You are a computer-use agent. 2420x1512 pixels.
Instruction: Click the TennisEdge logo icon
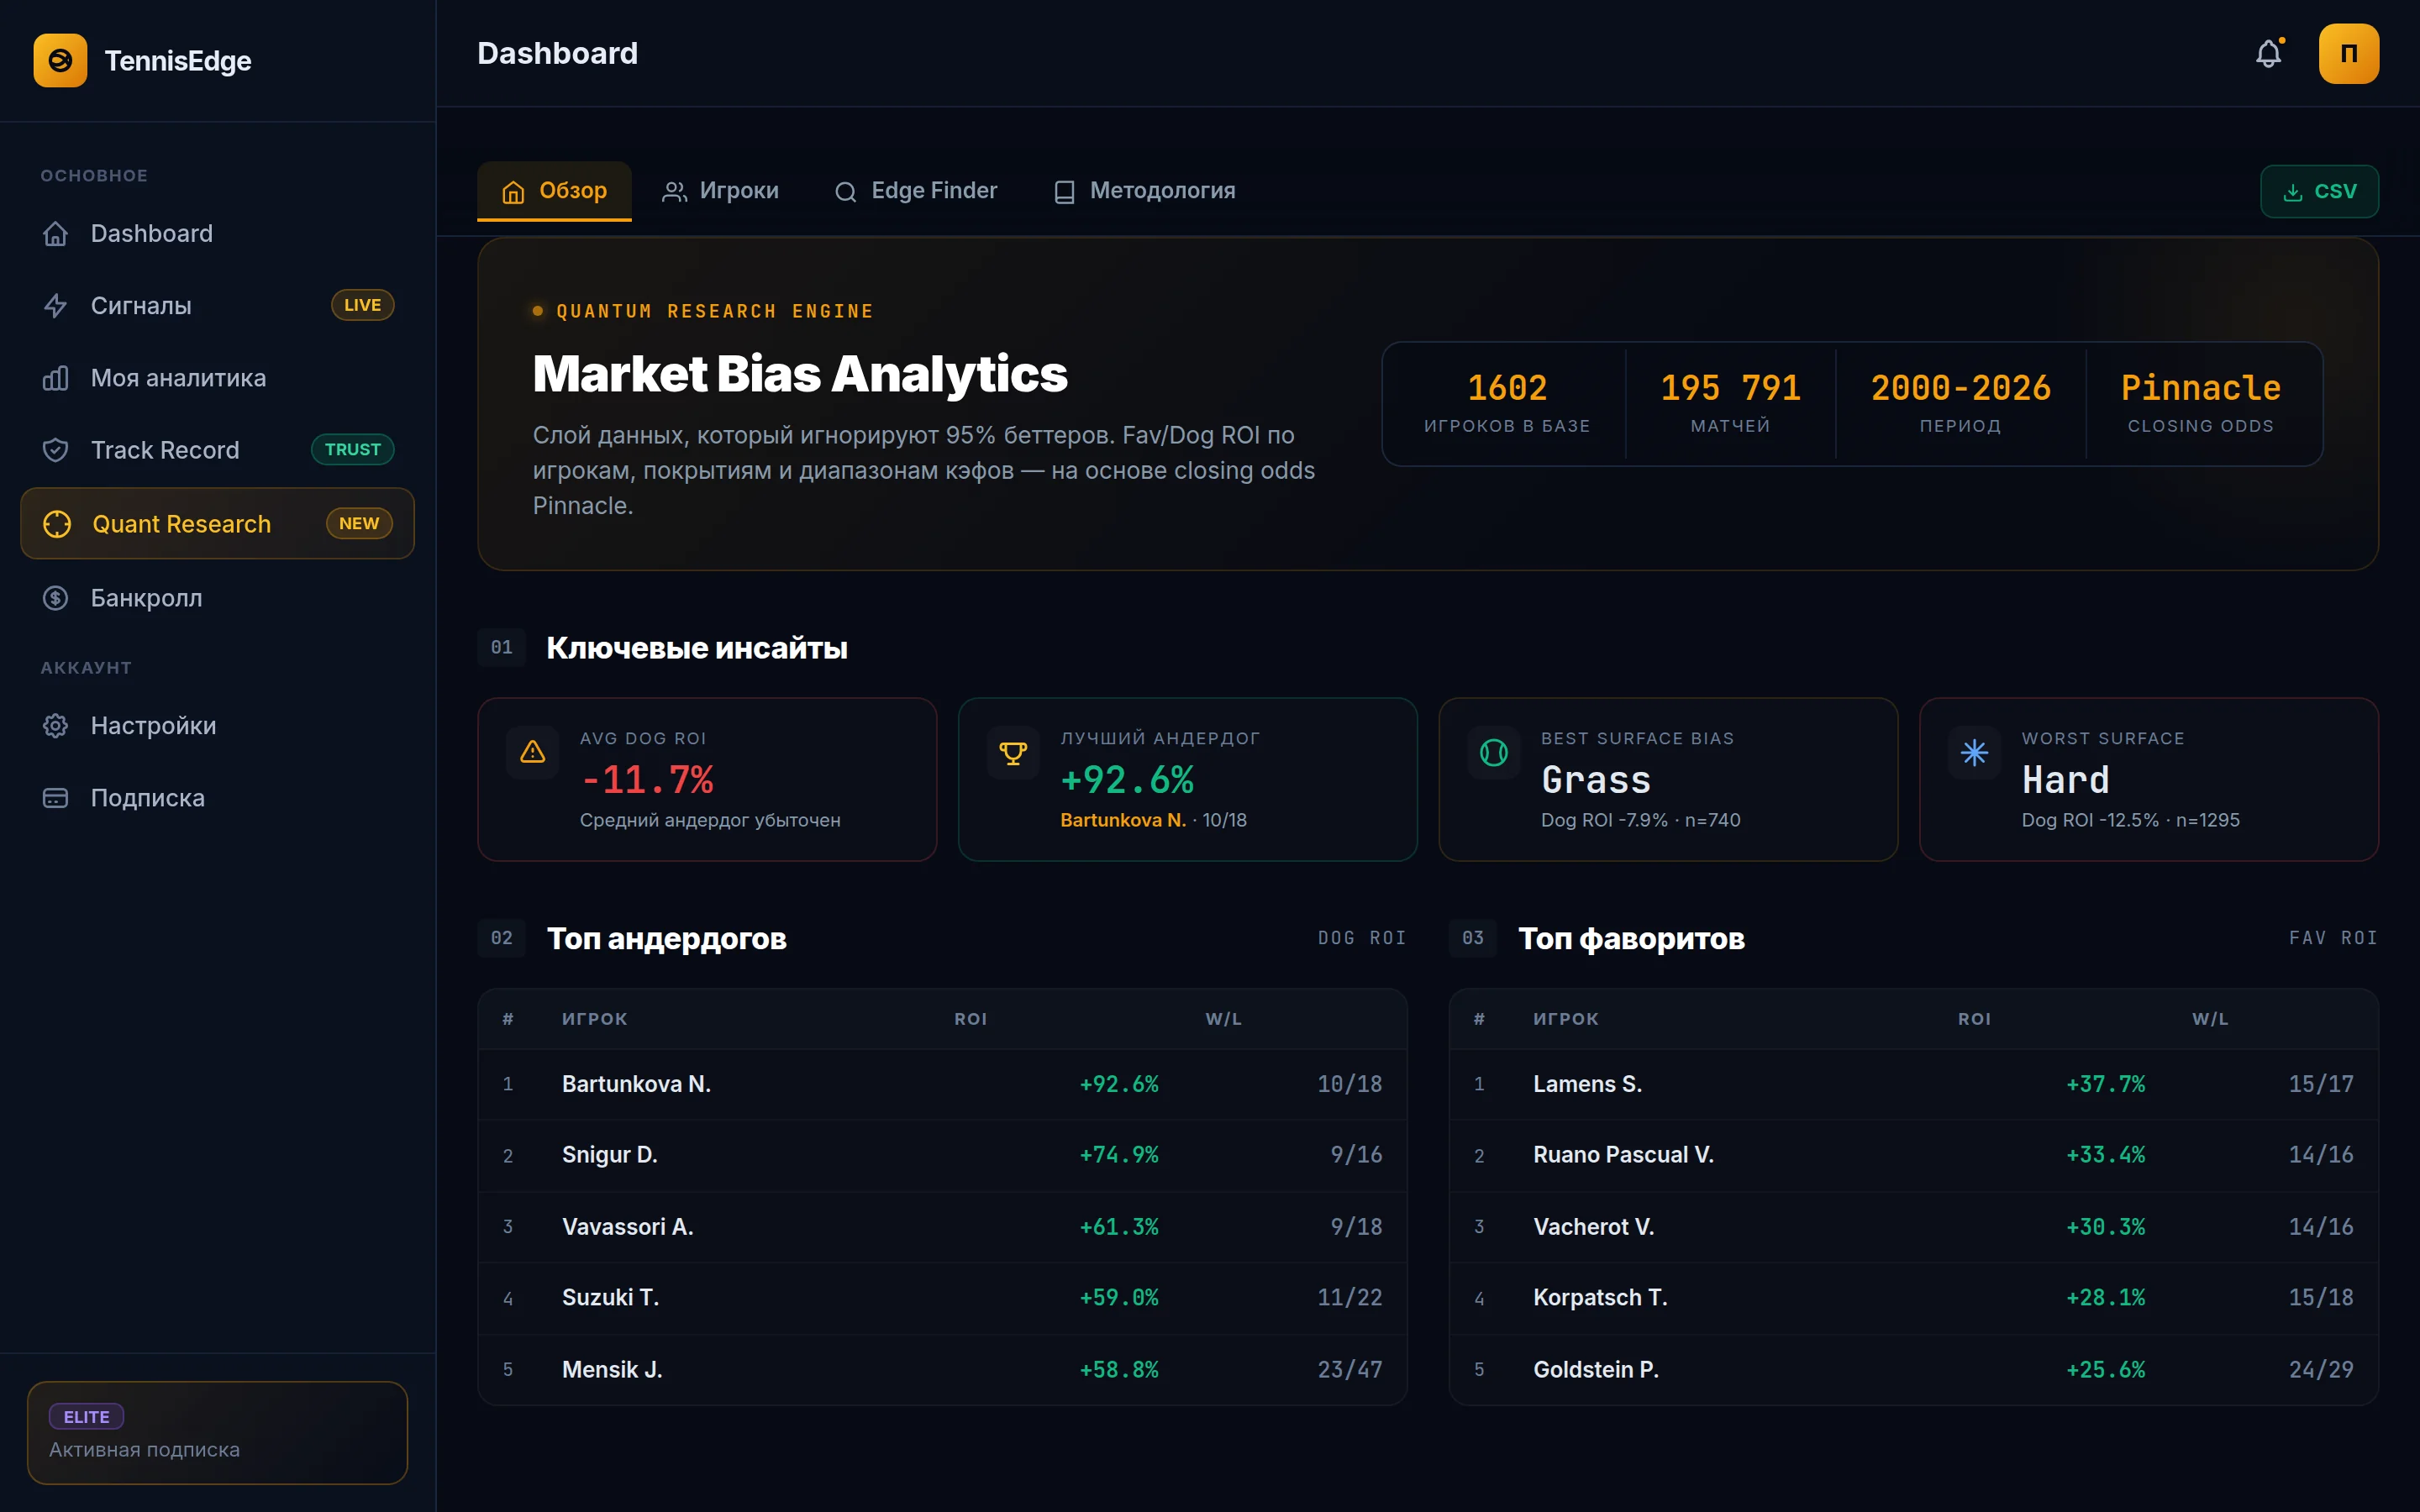point(60,60)
